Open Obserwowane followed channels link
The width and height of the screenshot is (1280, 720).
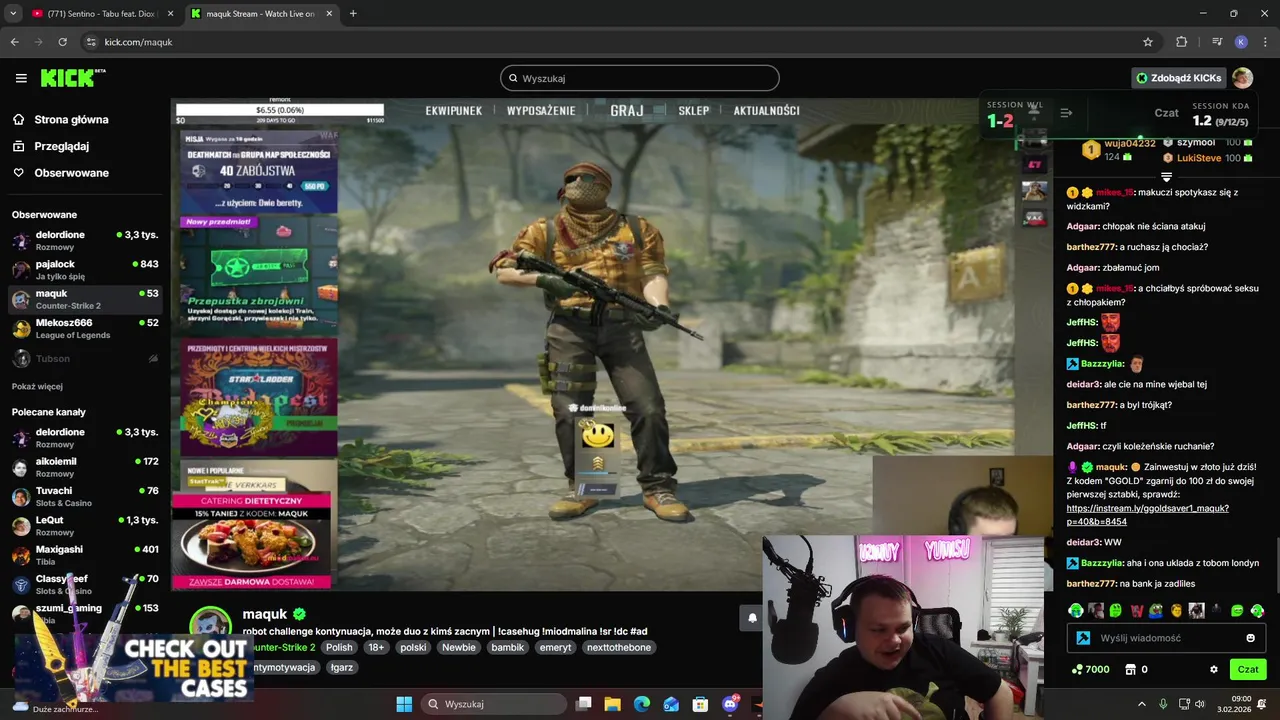71,173
